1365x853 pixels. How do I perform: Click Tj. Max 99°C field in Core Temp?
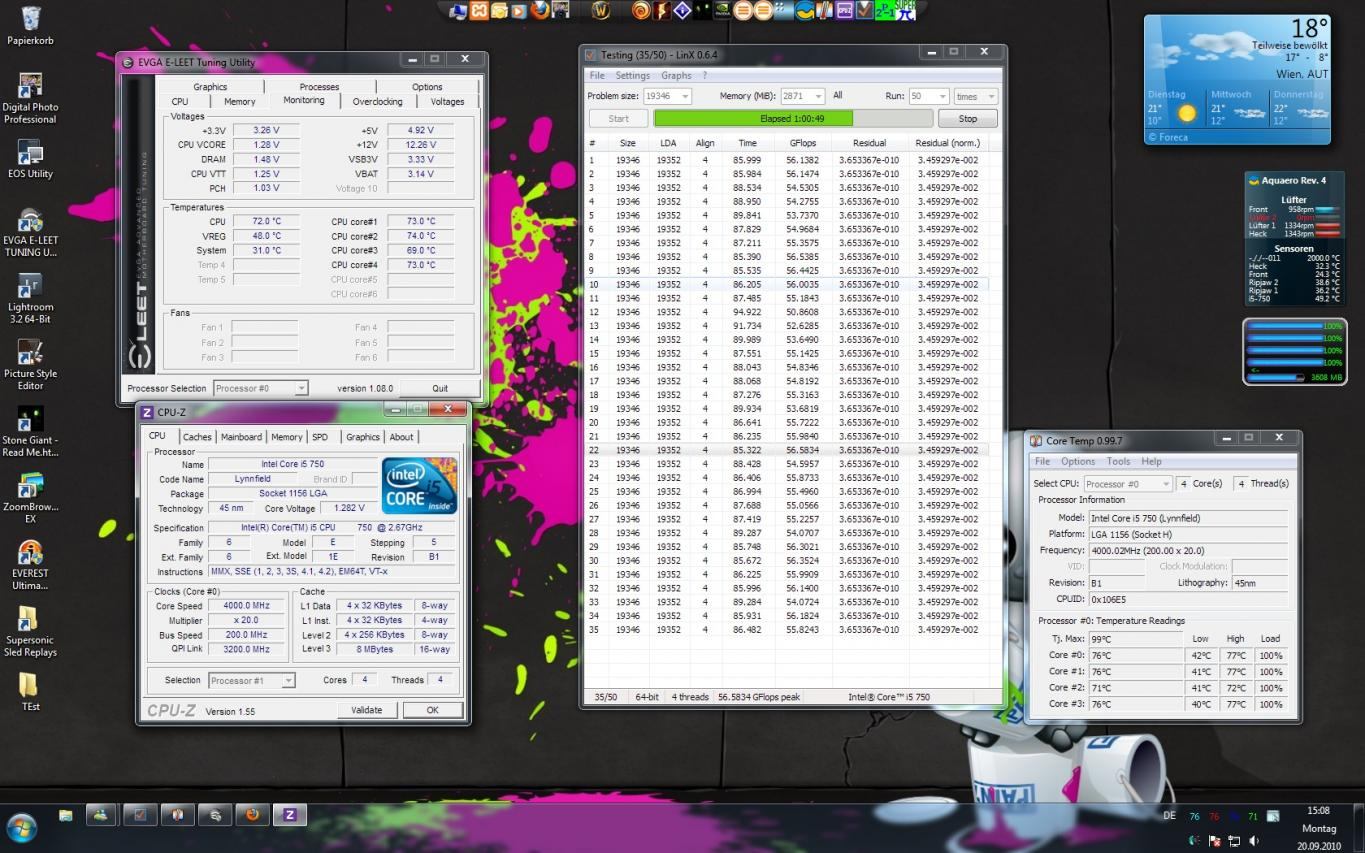tap(1135, 639)
